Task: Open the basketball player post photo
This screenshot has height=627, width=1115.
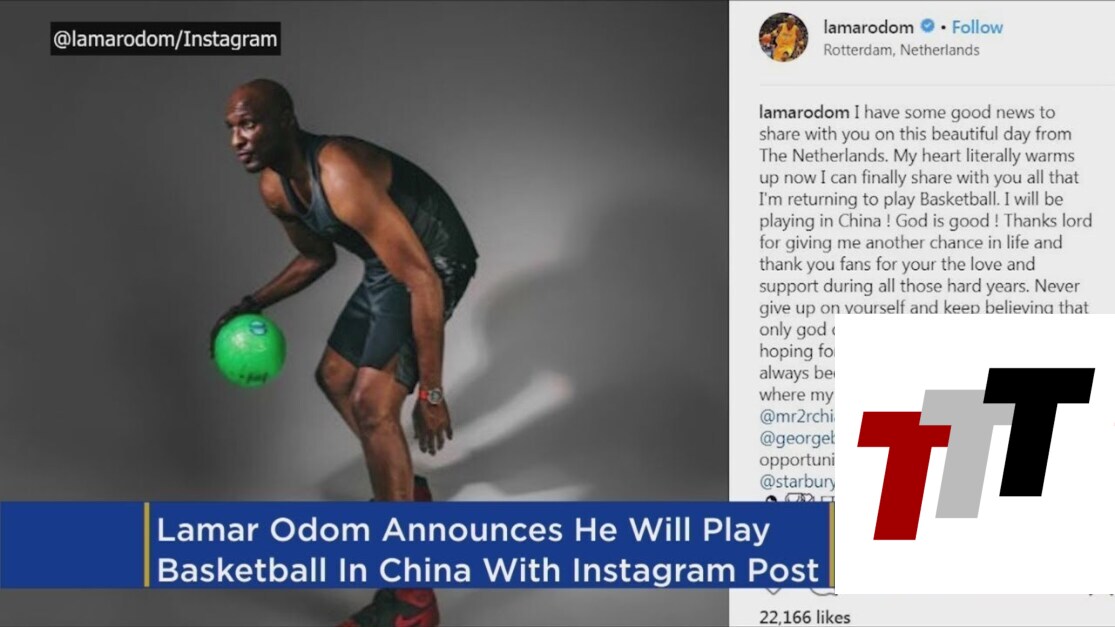Action: coord(364,314)
